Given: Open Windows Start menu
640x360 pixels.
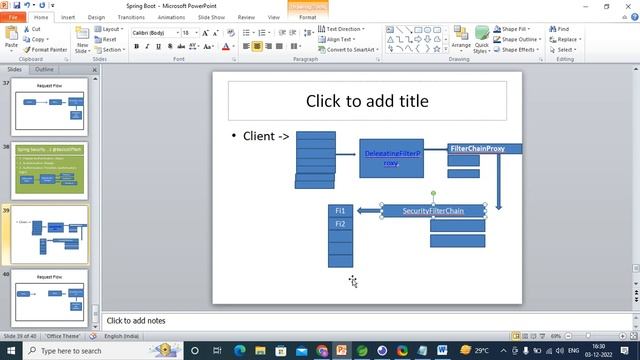Looking at the screenshot, I should (x=11, y=351).
